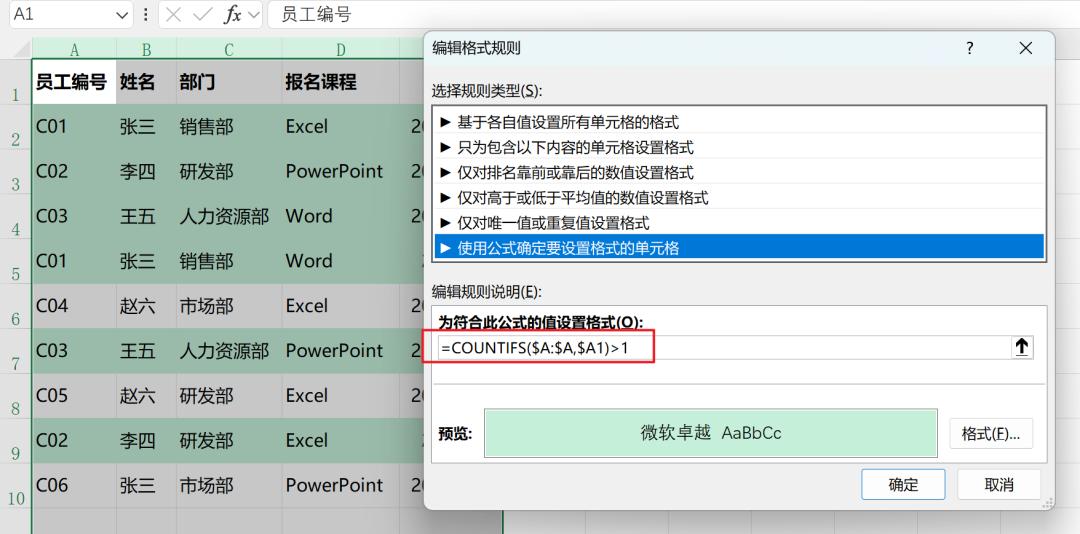Select PowerPoint cell in row 3
Screen dimensions: 1080x534
point(340,172)
